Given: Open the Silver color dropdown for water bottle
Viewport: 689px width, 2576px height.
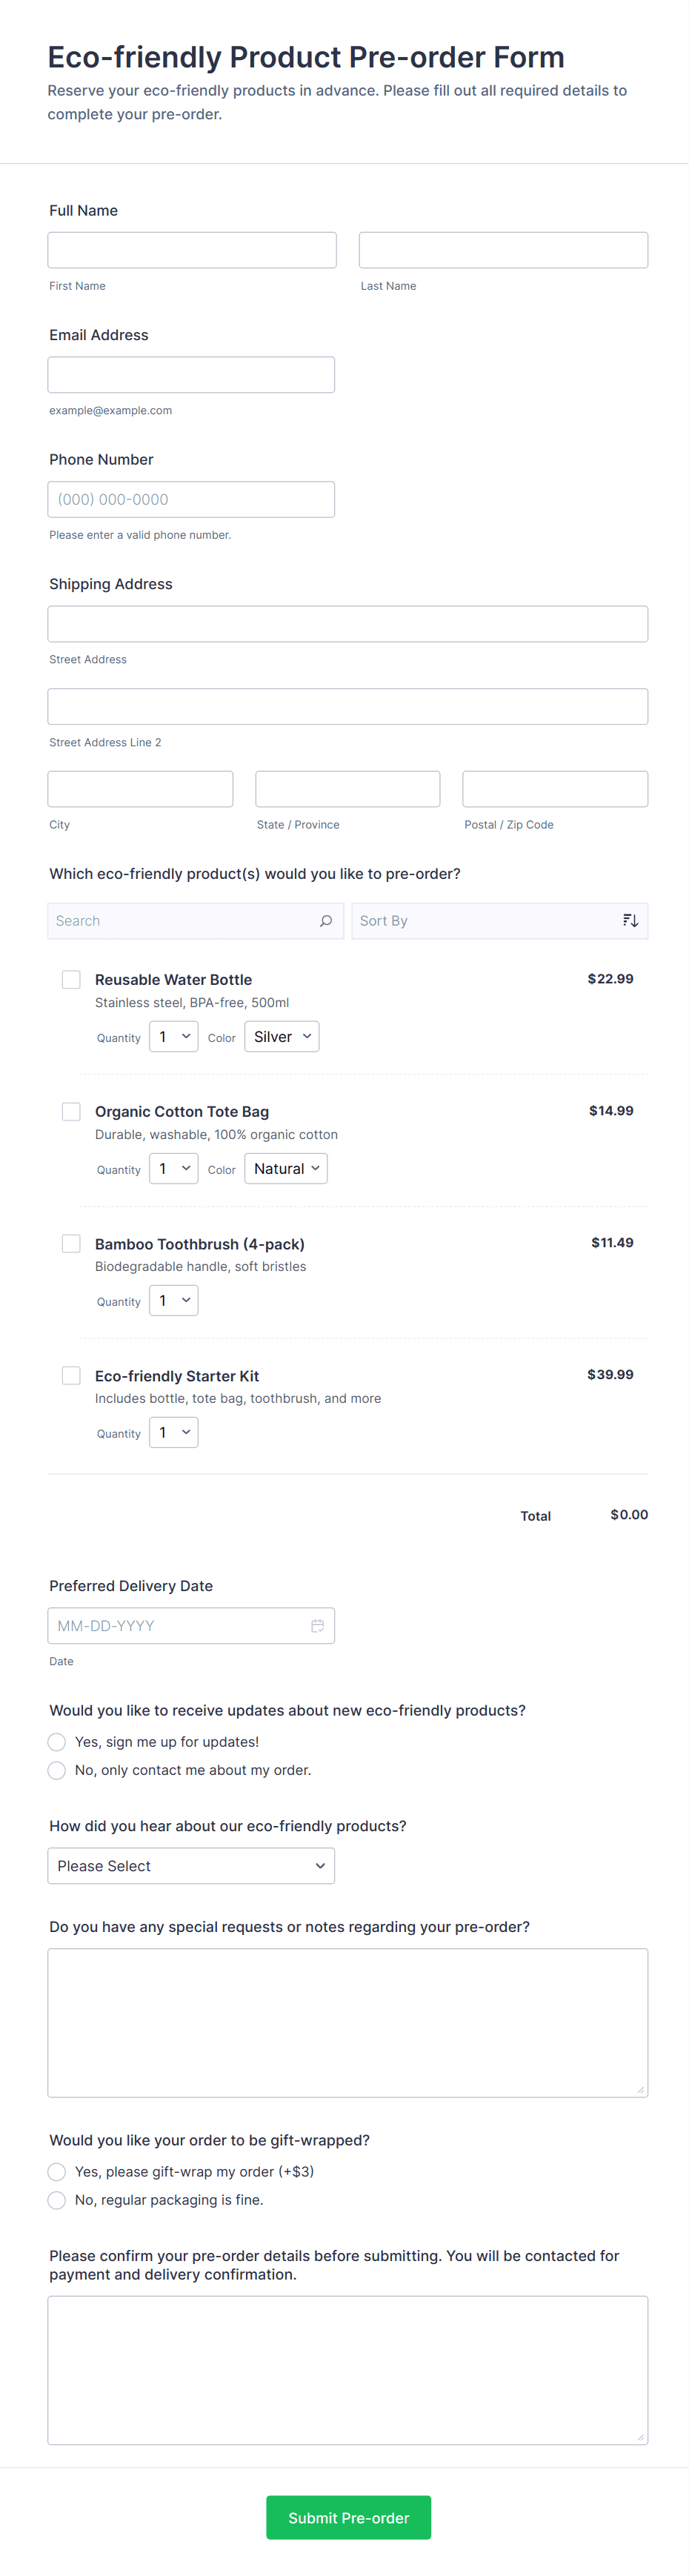Looking at the screenshot, I should [x=282, y=1037].
